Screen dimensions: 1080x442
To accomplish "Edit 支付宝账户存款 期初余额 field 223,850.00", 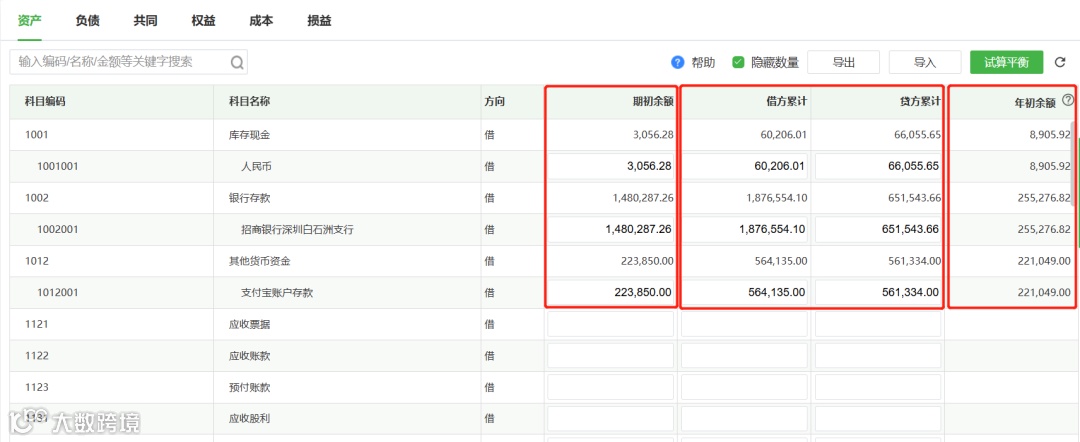I will (x=611, y=293).
